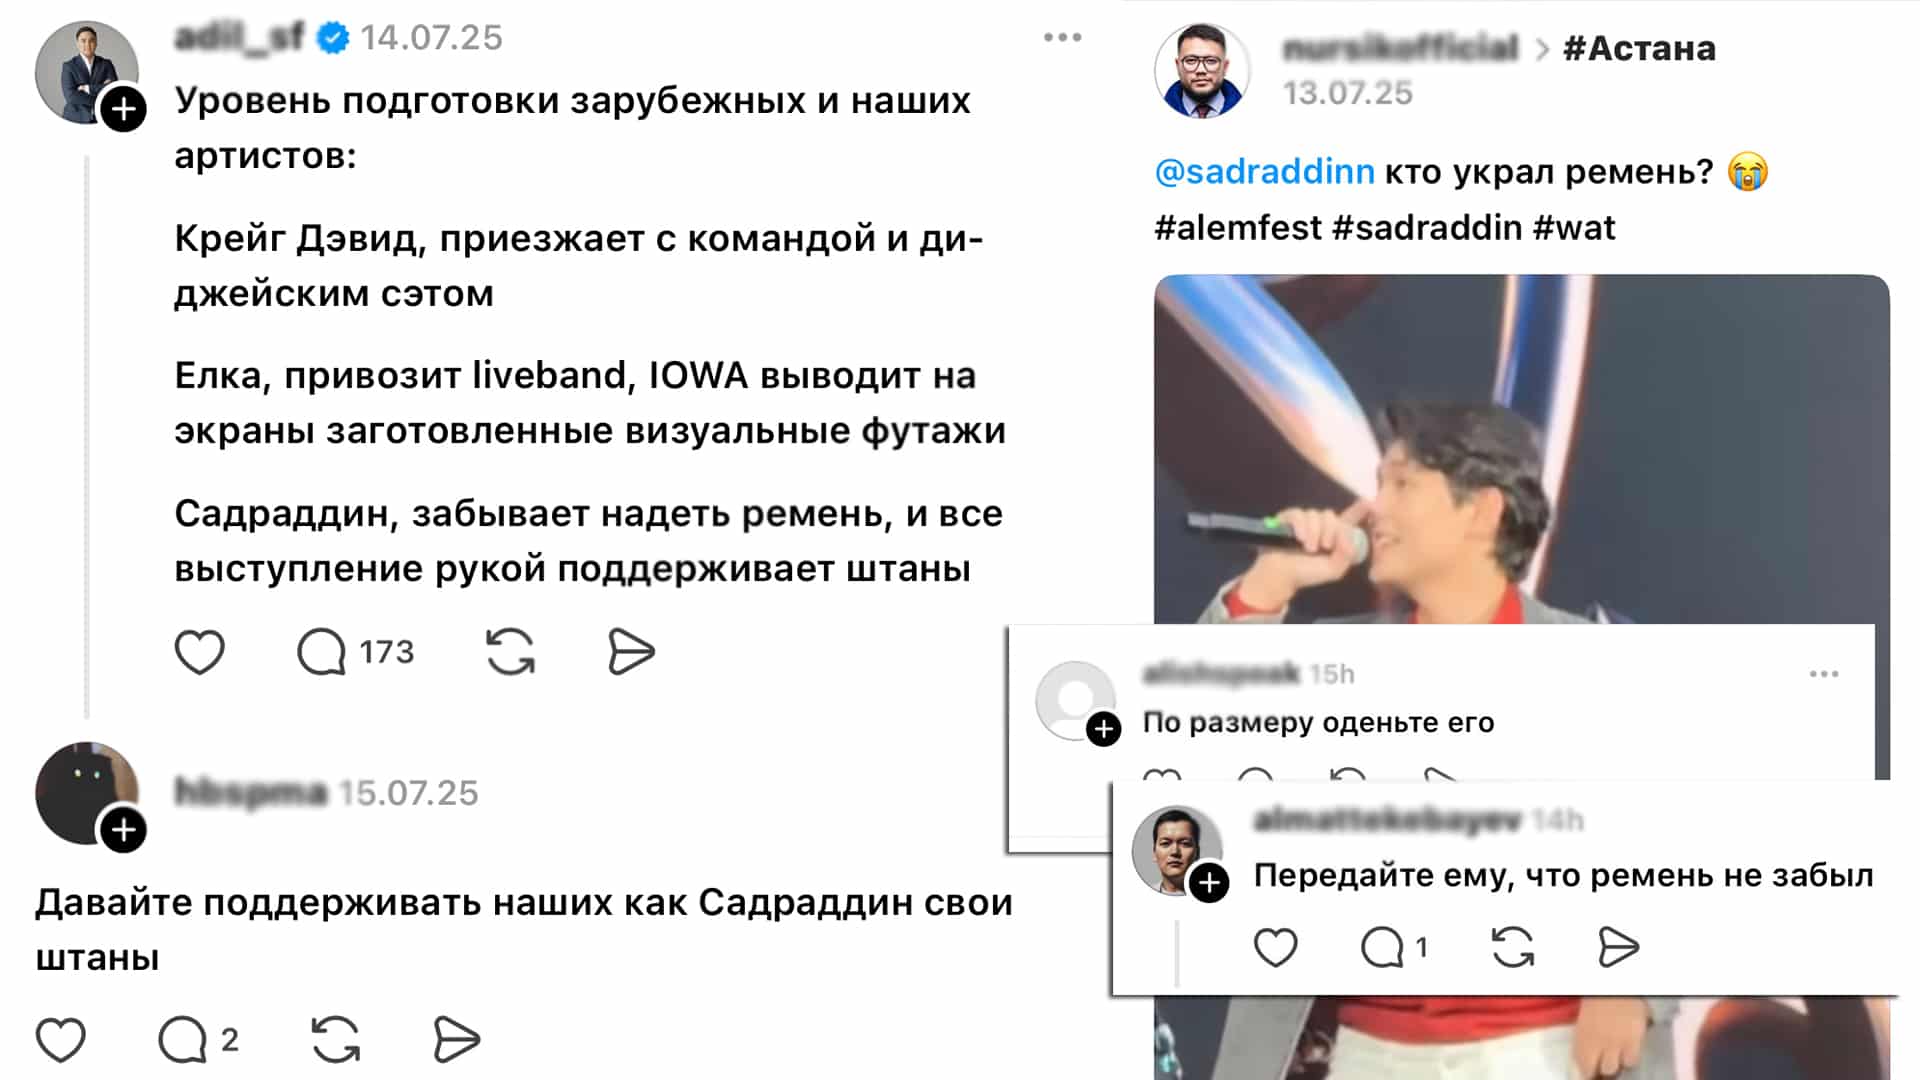The width and height of the screenshot is (1920, 1080).
Task: Open the singer video thumbnail
Action: 1521,450
